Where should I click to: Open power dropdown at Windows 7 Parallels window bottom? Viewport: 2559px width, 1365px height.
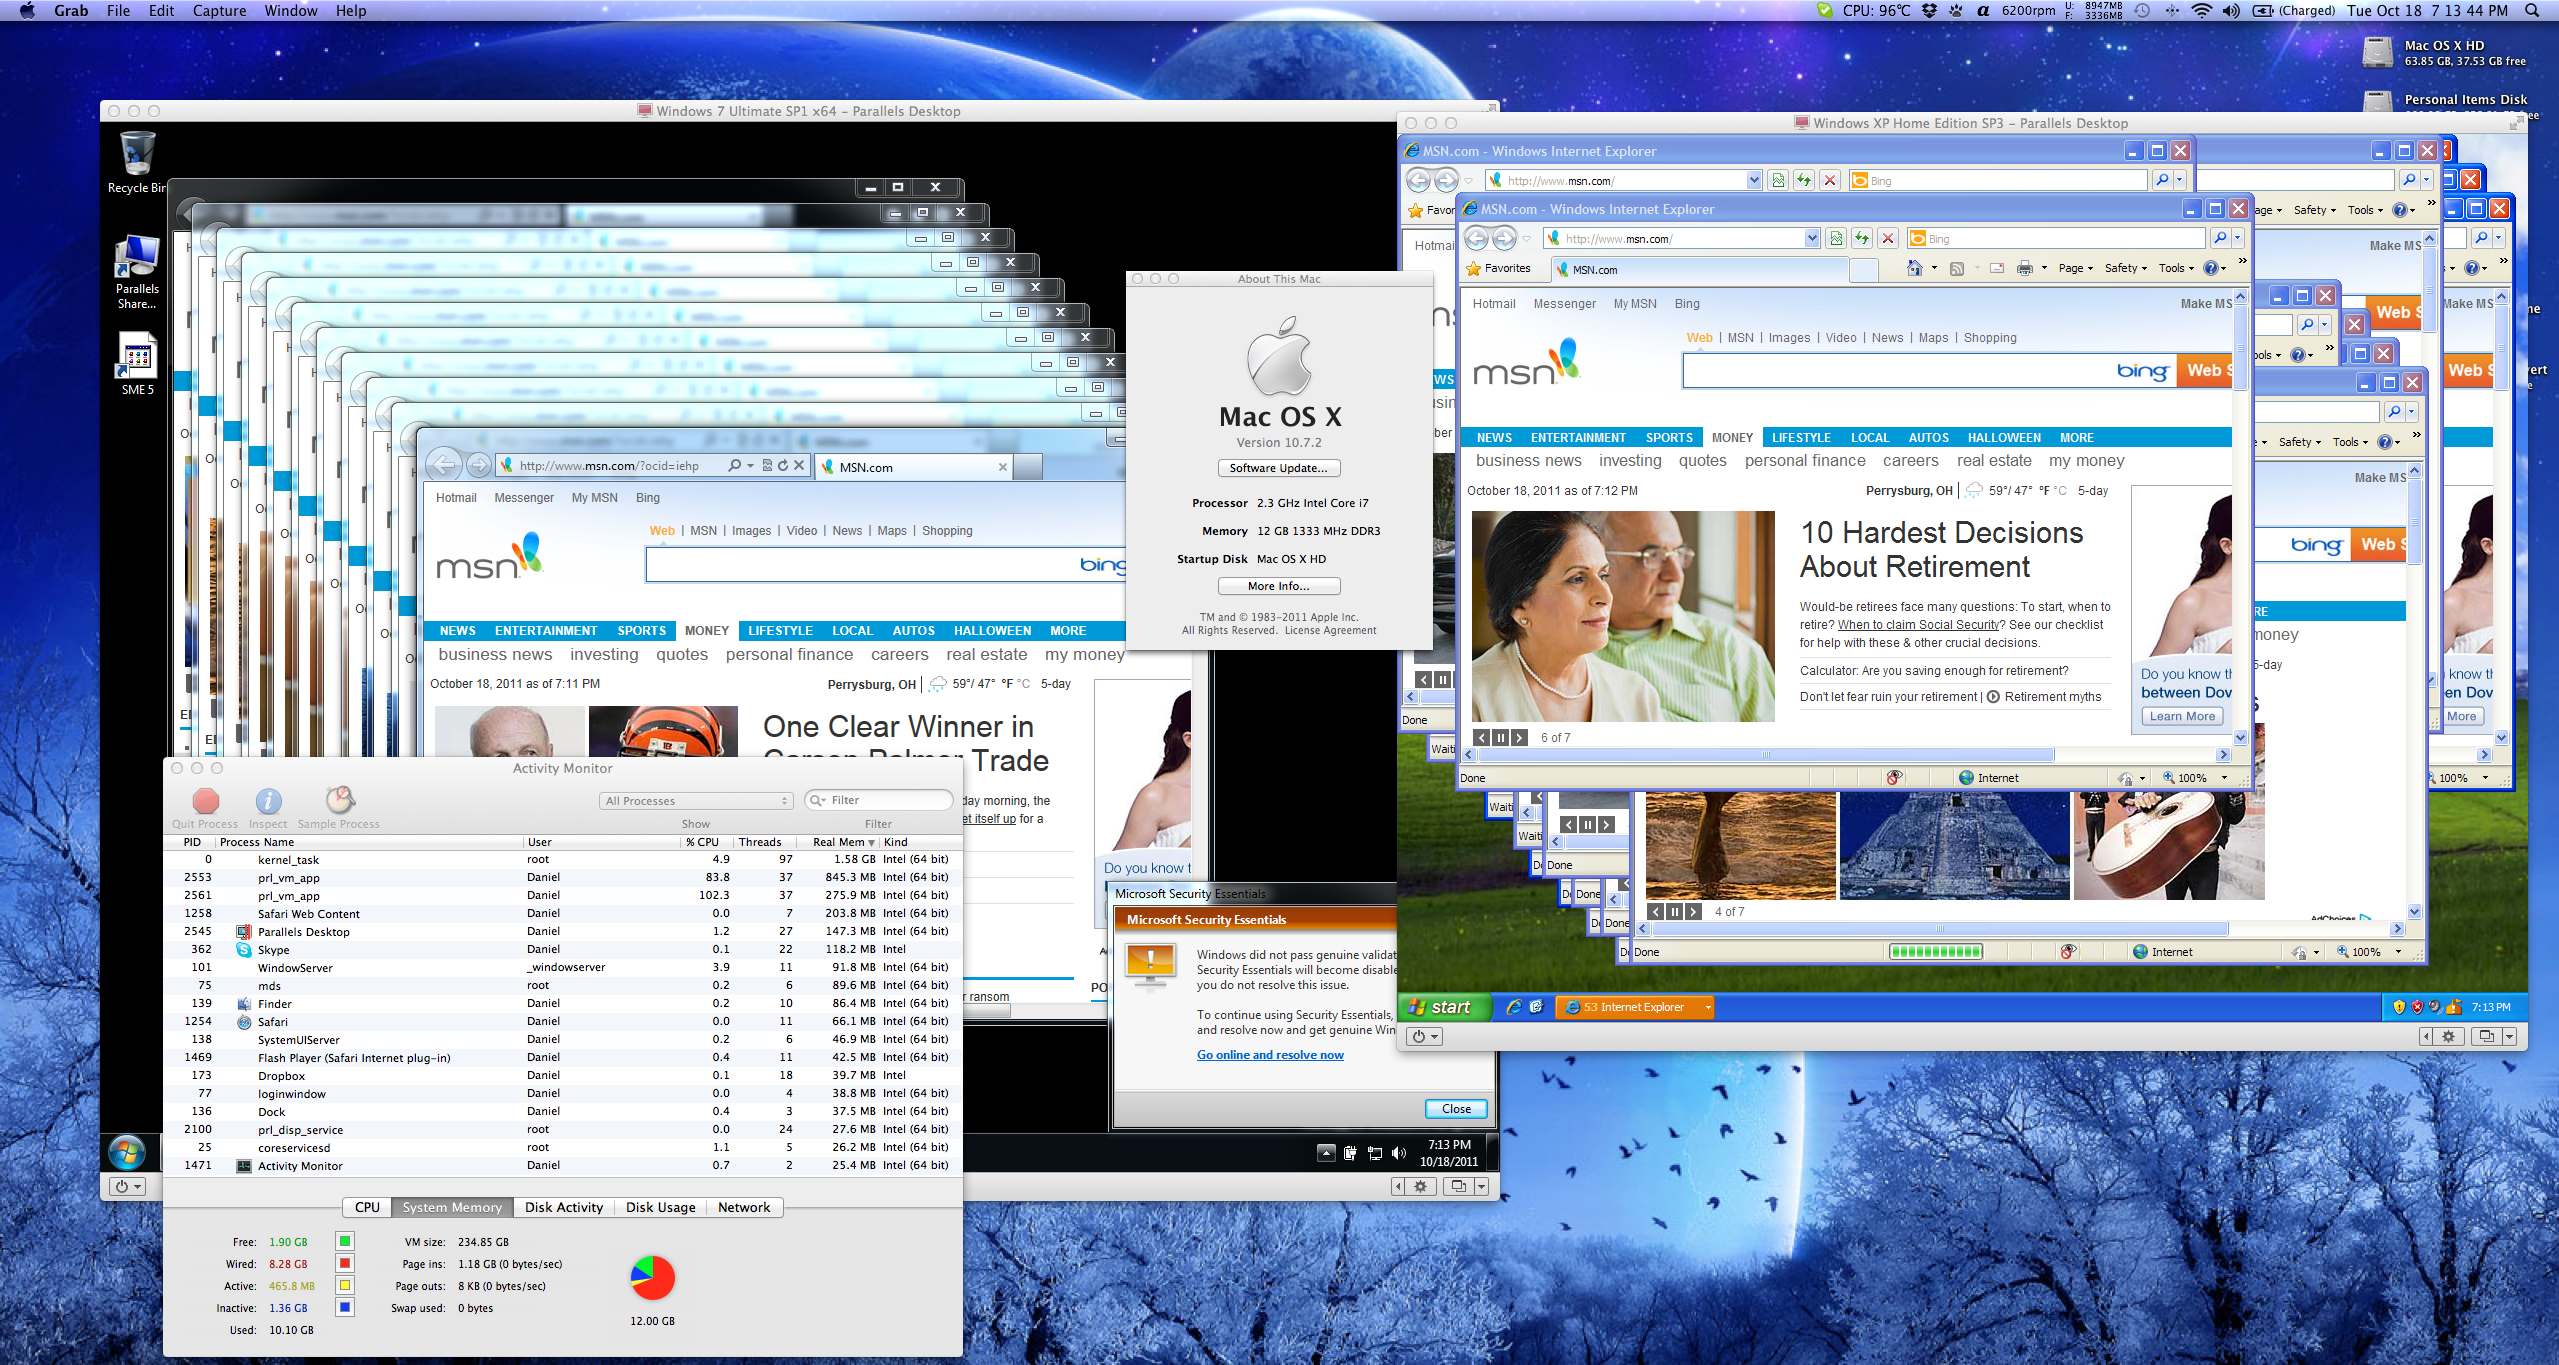[127, 1187]
